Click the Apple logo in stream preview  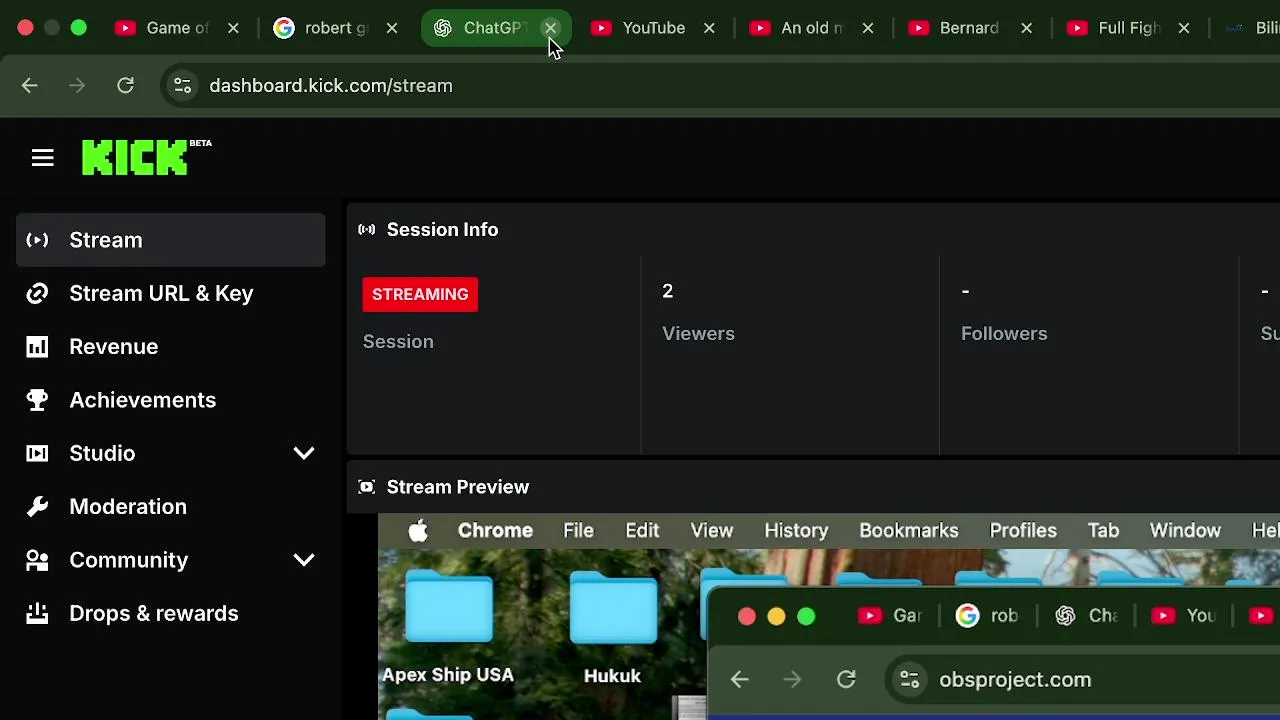(418, 531)
